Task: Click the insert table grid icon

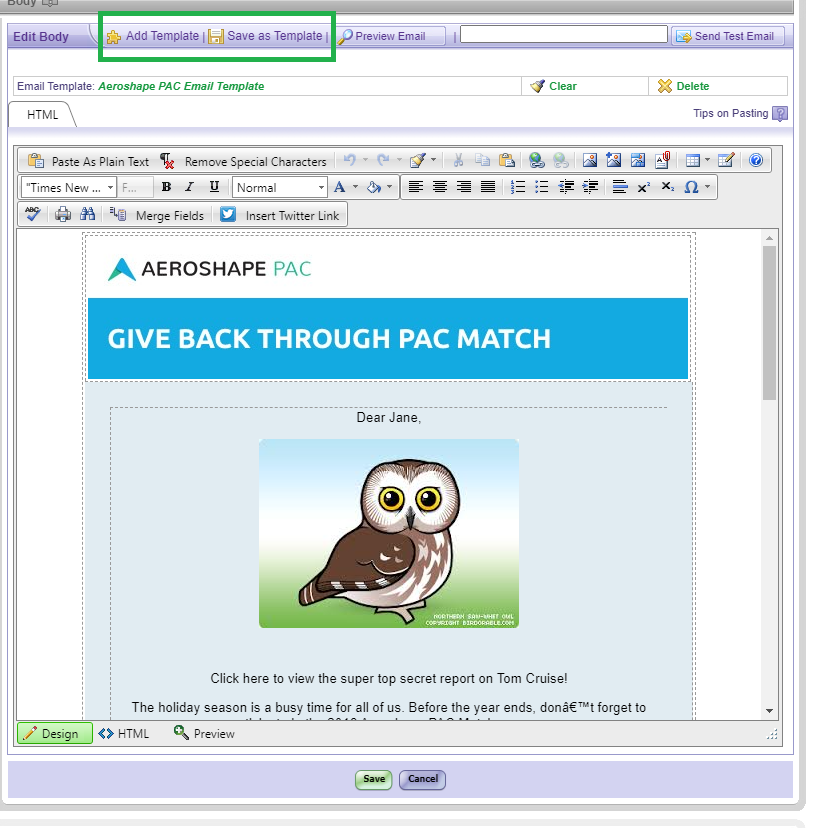Action: (692, 160)
